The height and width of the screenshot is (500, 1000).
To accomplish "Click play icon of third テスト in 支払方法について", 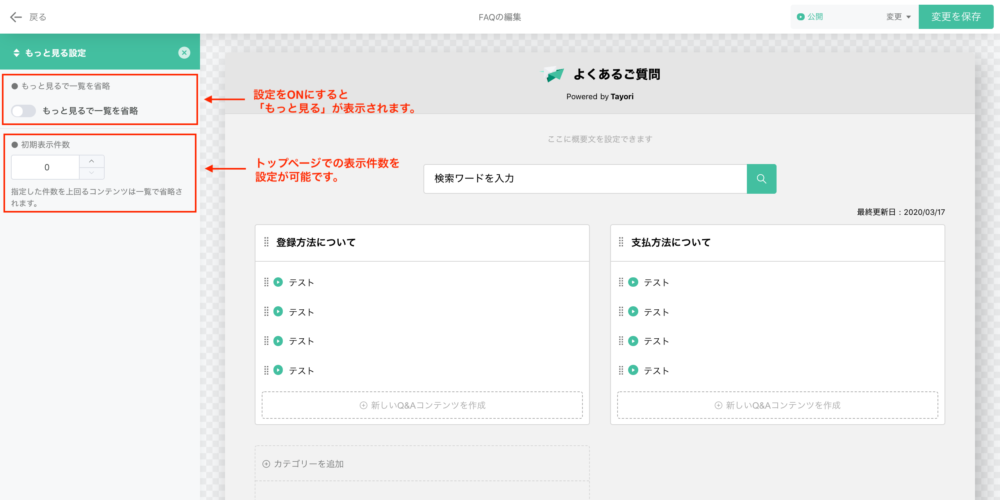I will [x=633, y=341].
